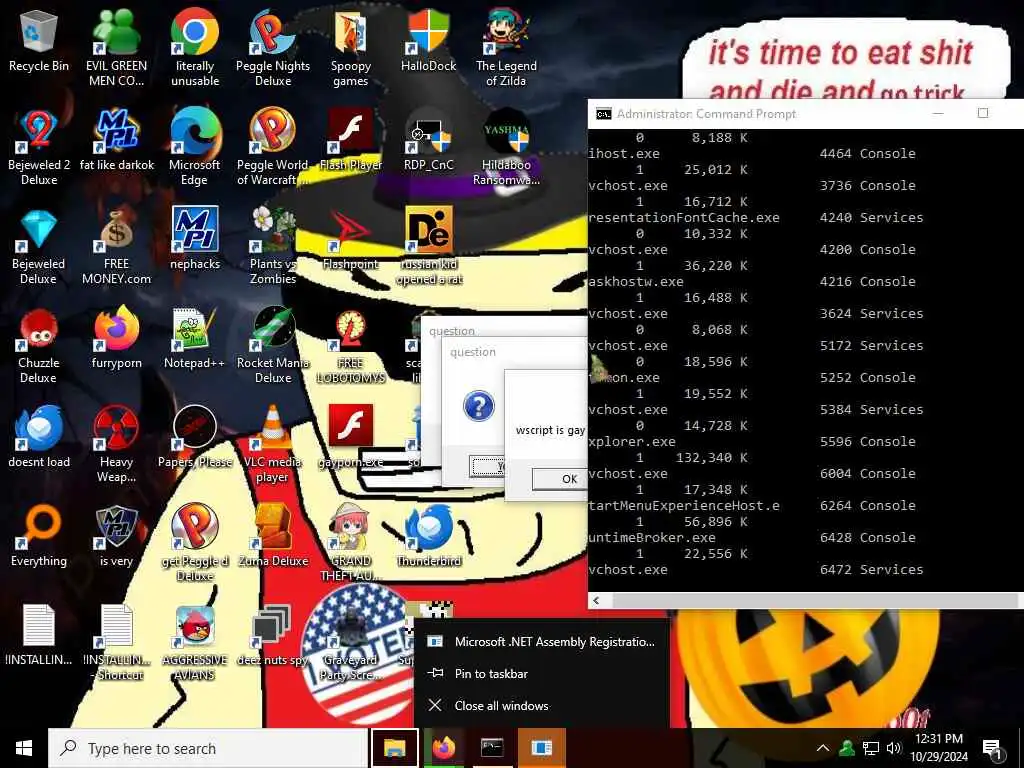Click OK in the wscript is gay dialog

click(x=560, y=479)
